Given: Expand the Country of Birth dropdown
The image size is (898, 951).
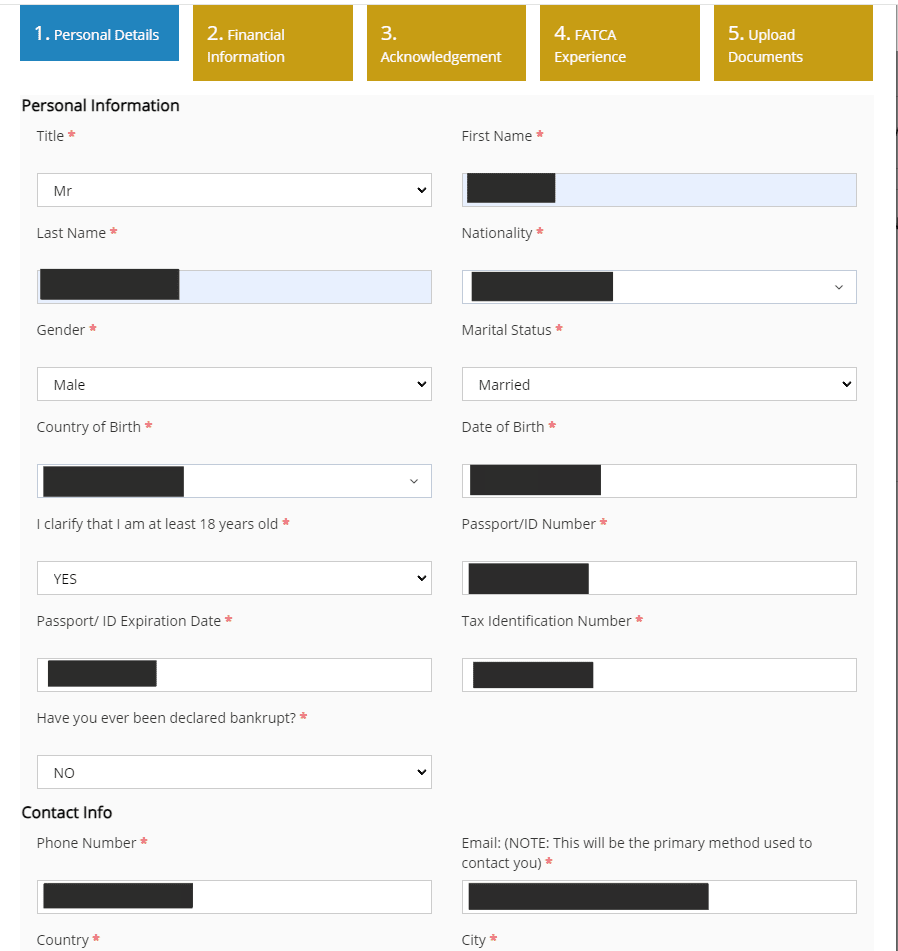Looking at the screenshot, I should point(234,482).
